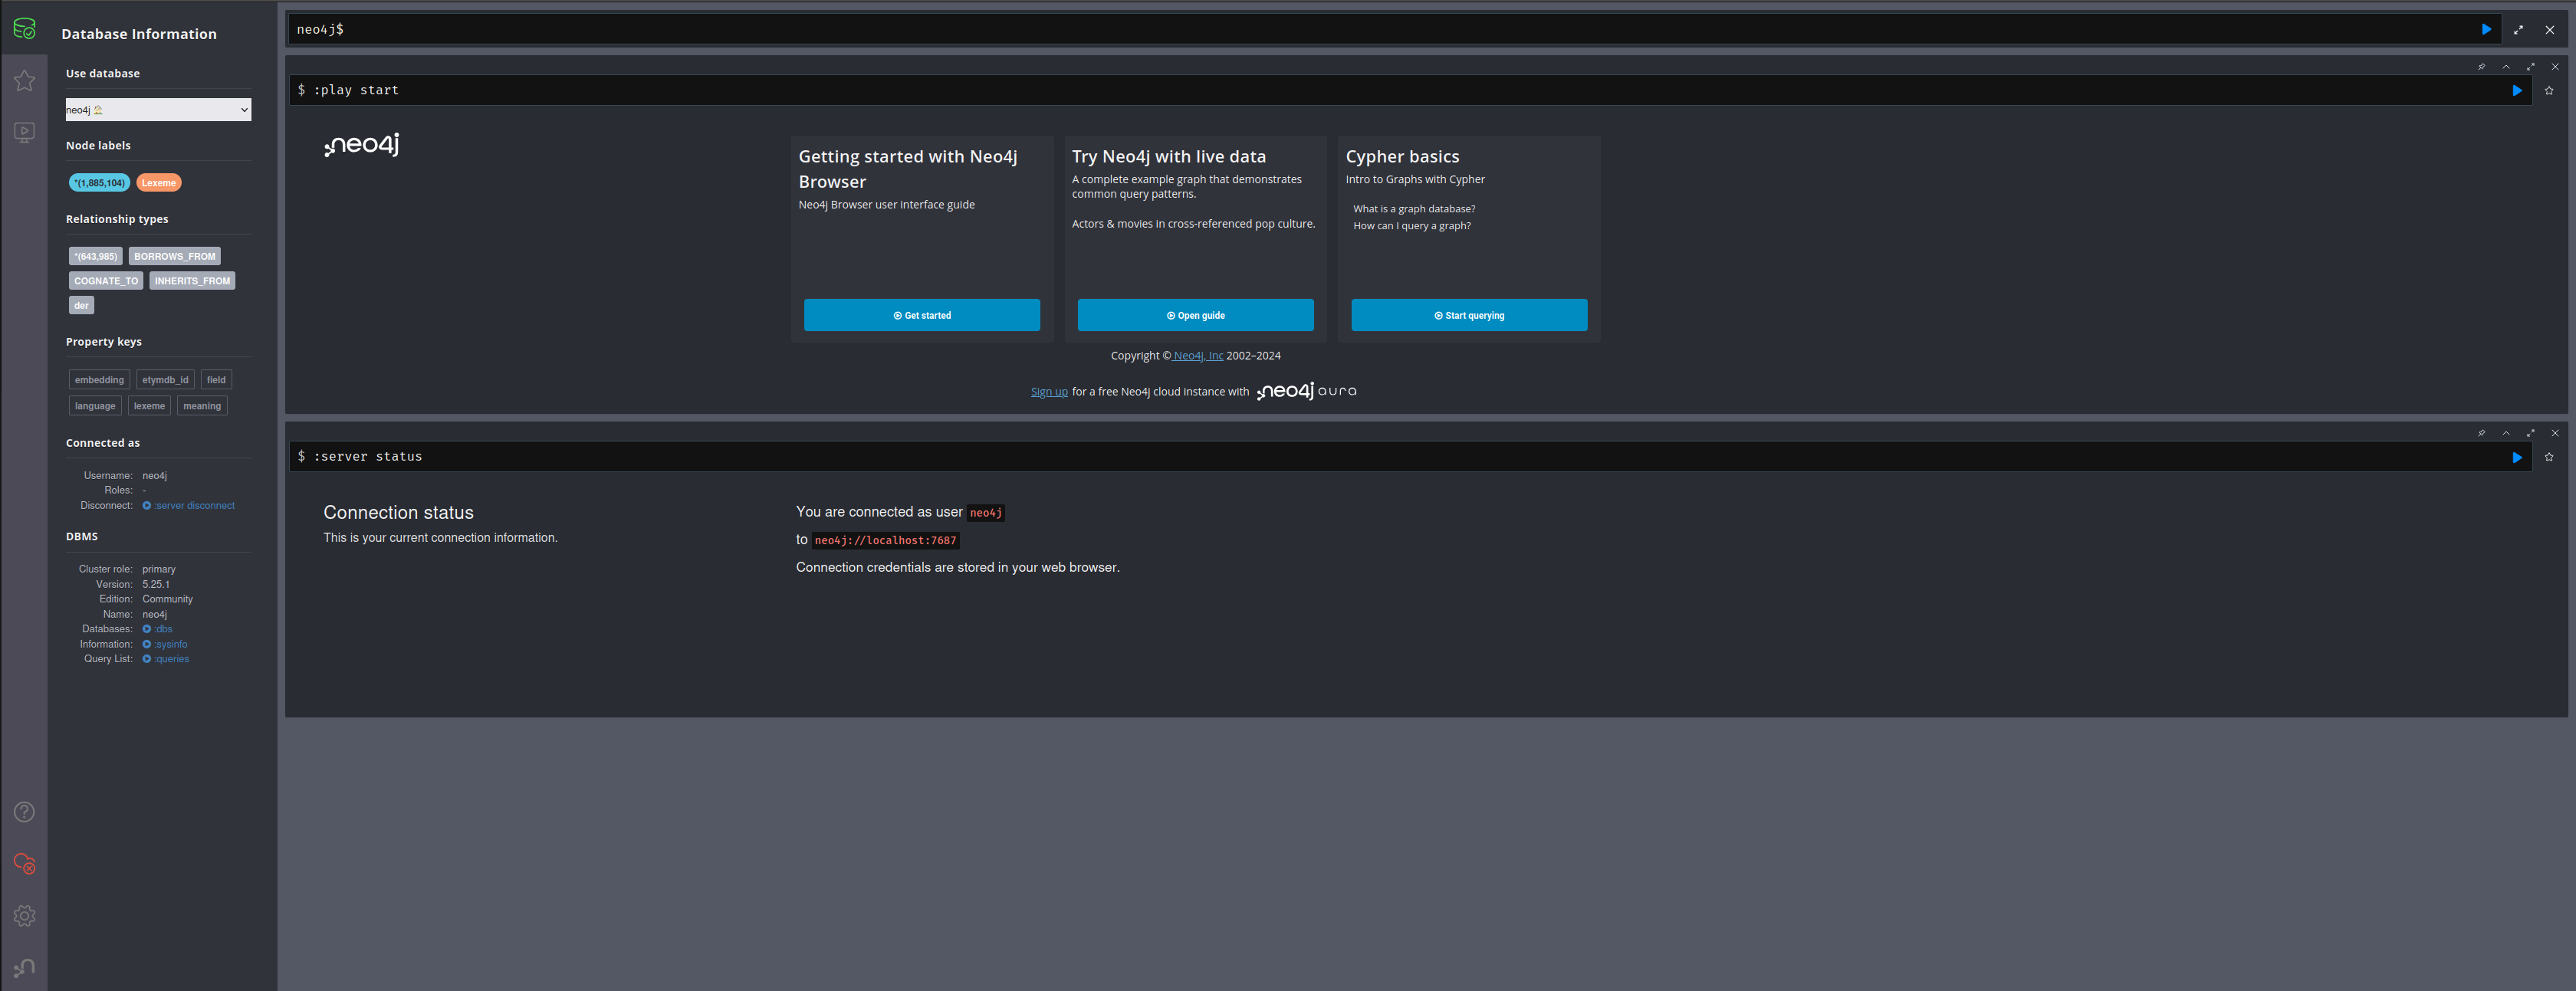Click the all nodes *(1,885,104) label

click(99, 183)
